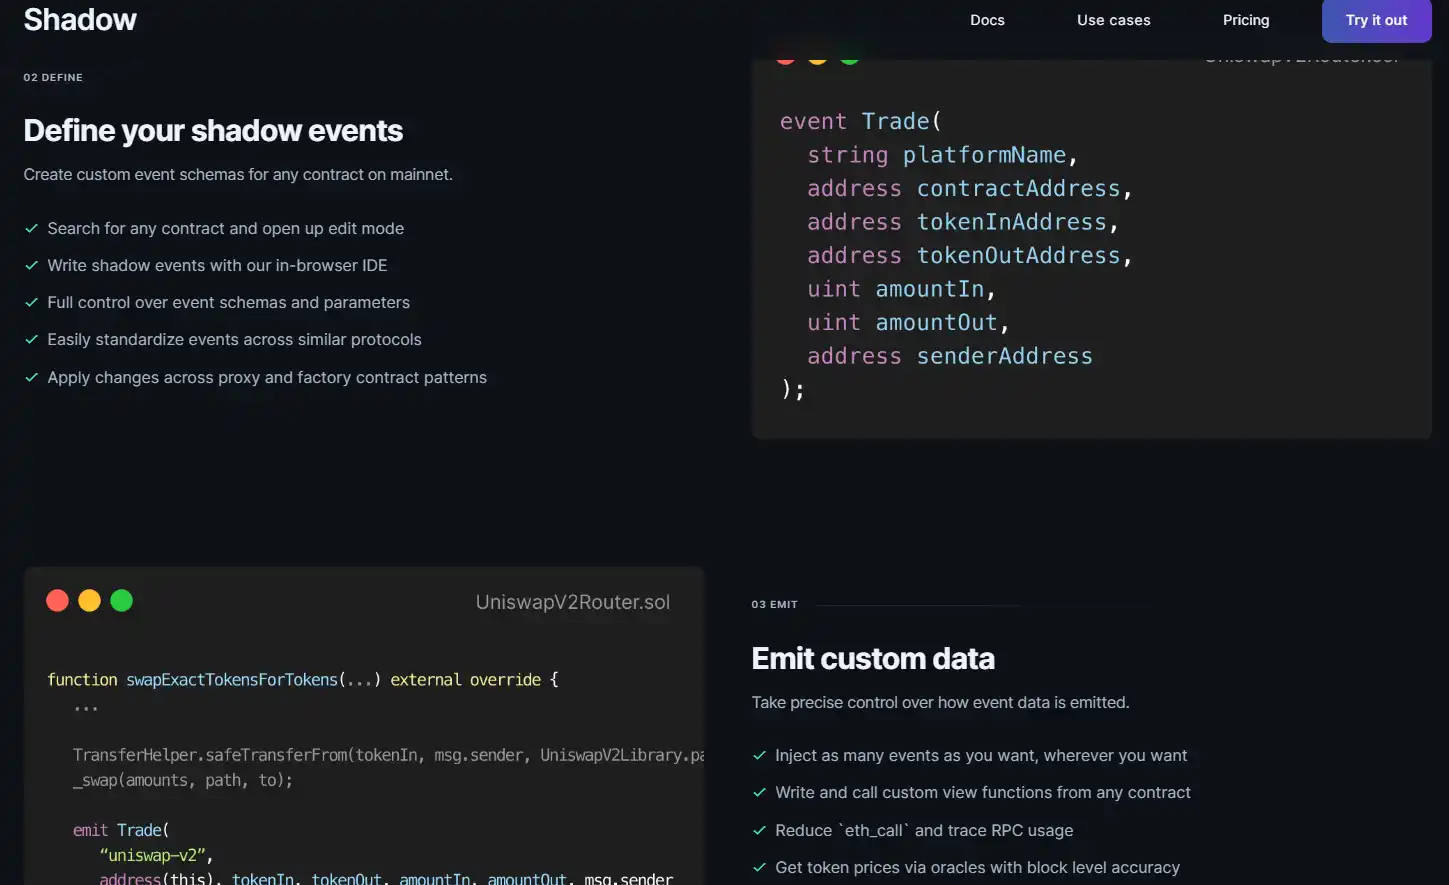The image size is (1449, 885).
Task: Click the swapExactTokensForTokens function name in code
Action: [x=231, y=680]
